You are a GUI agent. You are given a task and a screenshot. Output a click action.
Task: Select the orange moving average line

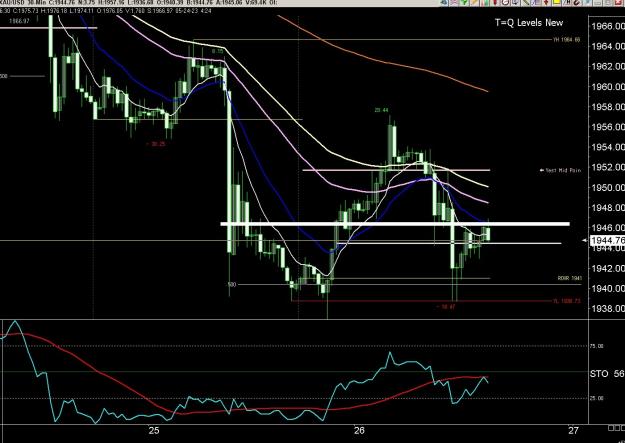tap(383, 62)
